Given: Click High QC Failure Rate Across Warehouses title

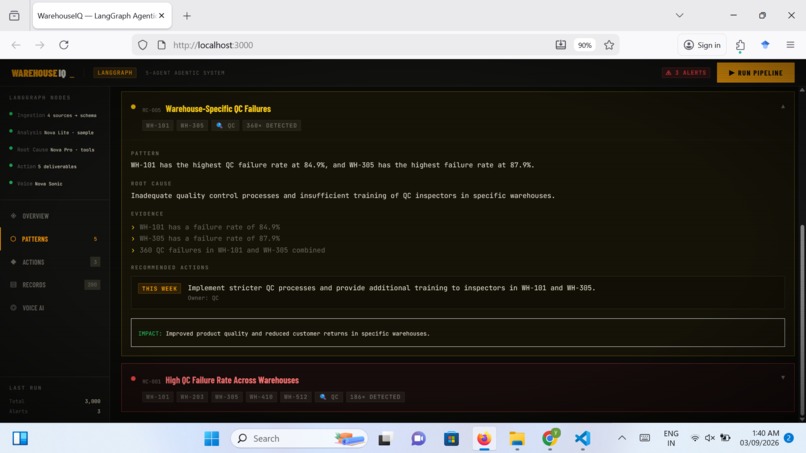Looking at the screenshot, I should tap(232, 380).
